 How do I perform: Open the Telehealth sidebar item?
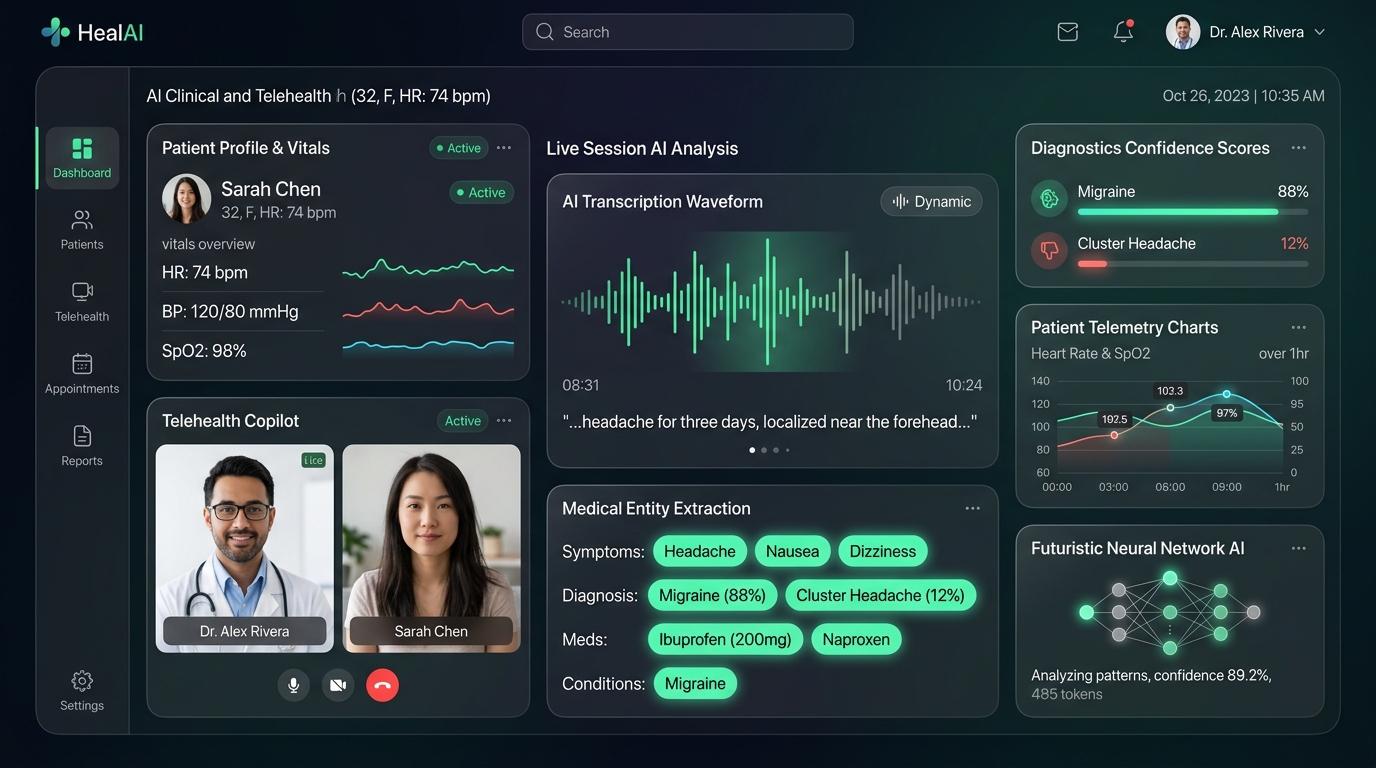(82, 302)
